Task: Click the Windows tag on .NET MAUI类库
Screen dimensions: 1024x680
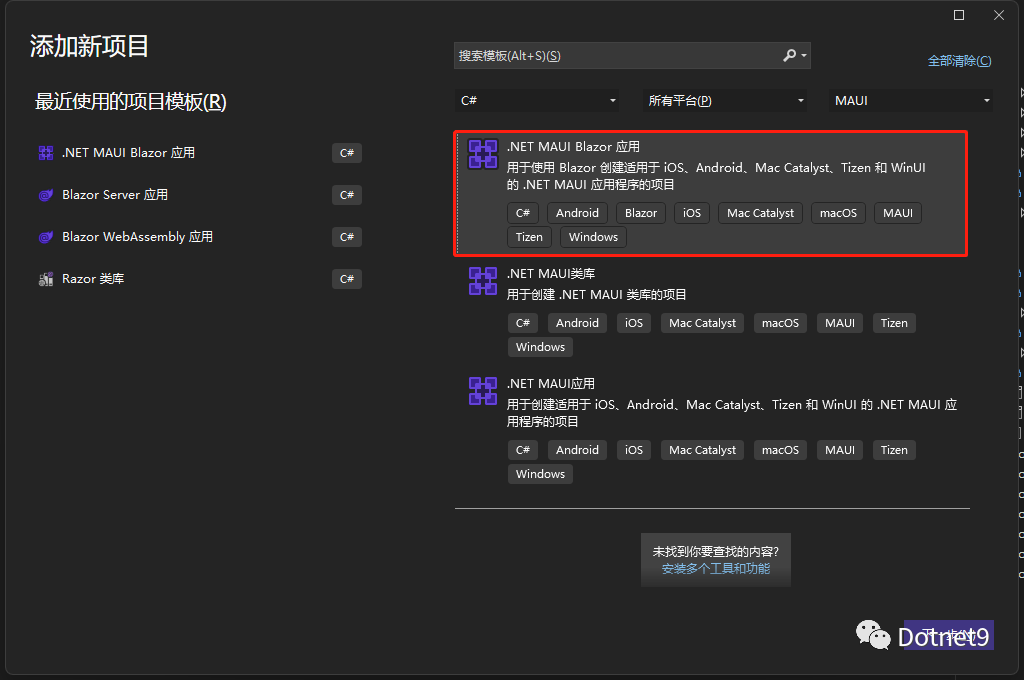Action: click(x=540, y=347)
